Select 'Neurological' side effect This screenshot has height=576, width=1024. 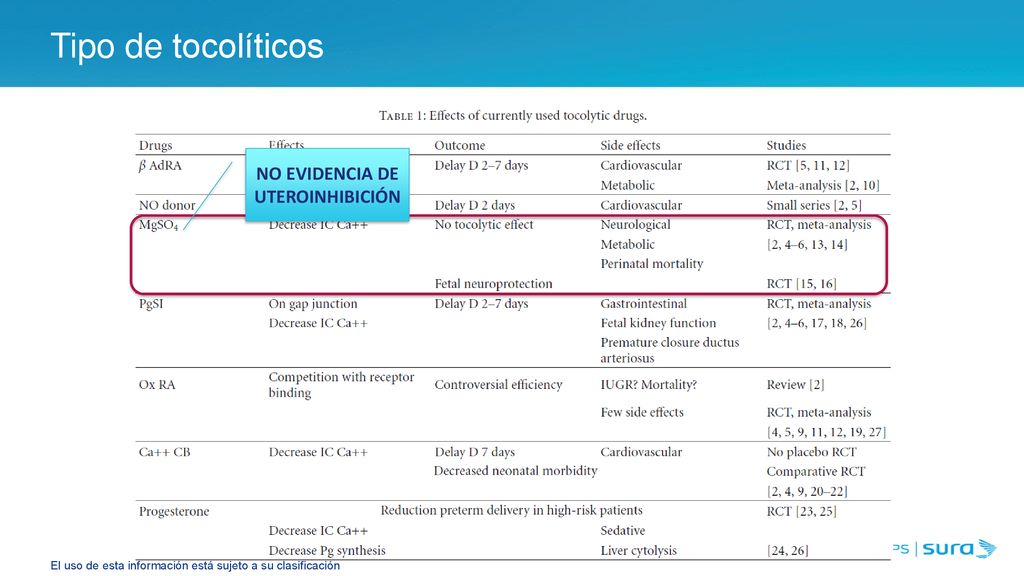click(635, 225)
